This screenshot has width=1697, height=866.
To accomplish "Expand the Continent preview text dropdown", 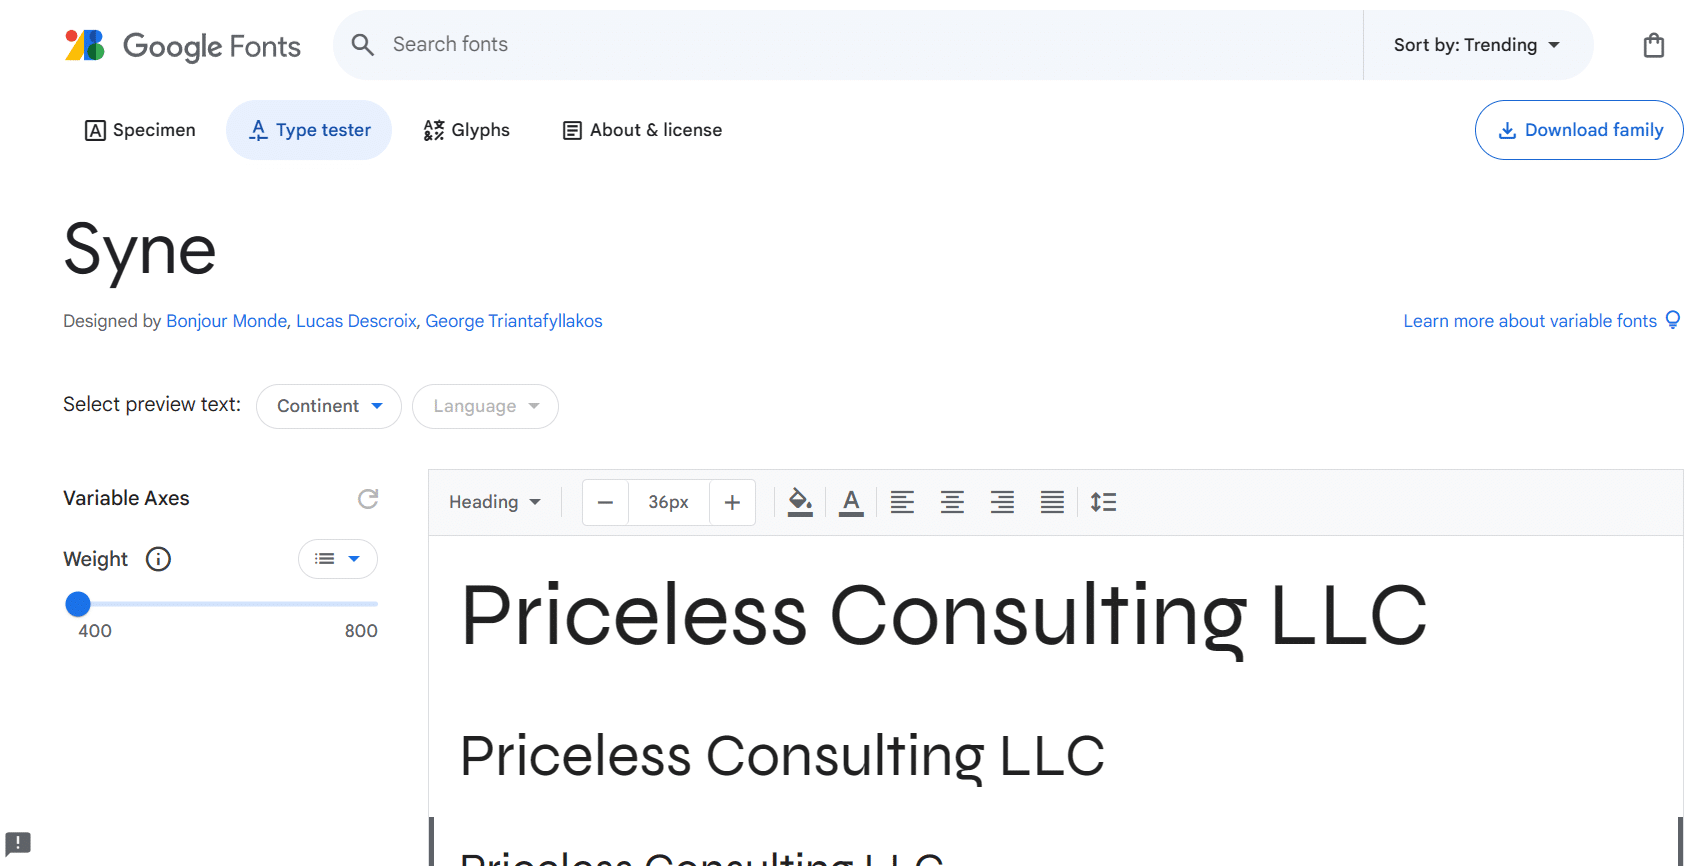I will pyautogui.click(x=329, y=406).
